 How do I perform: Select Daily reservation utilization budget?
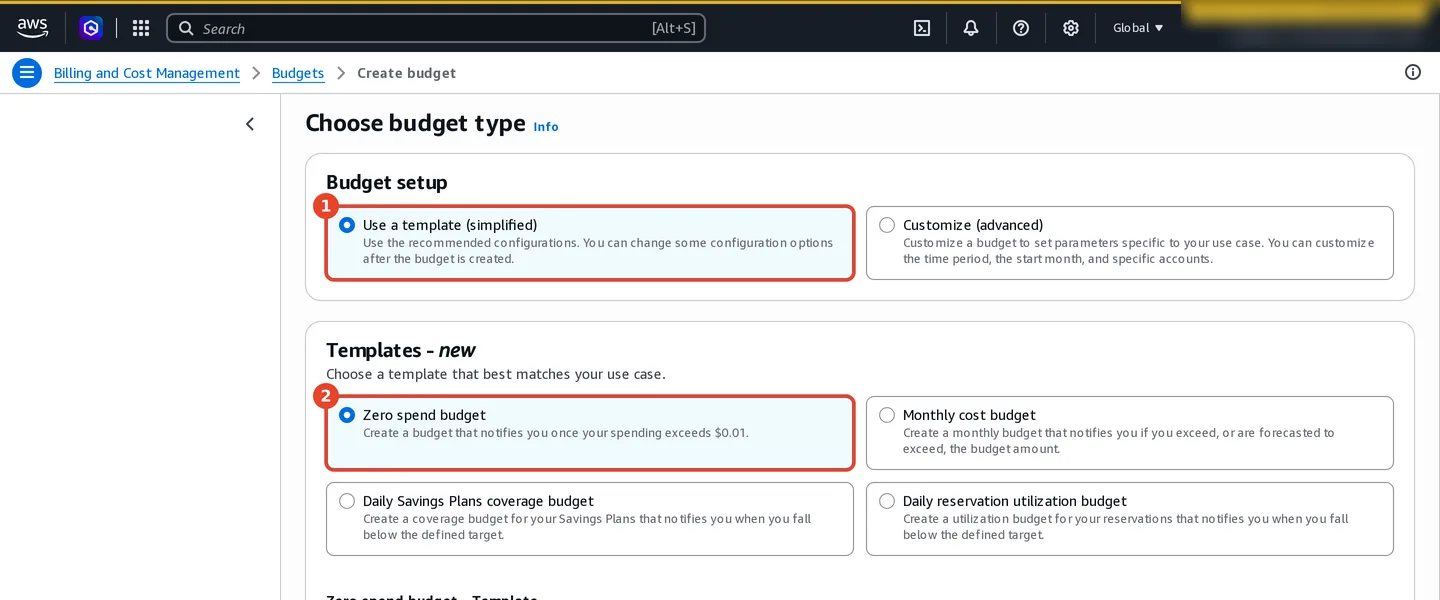1130,519
